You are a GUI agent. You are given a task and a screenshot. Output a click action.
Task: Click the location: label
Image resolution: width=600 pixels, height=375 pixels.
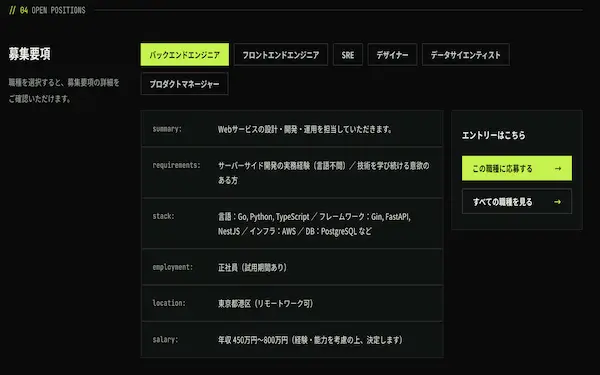(169, 303)
